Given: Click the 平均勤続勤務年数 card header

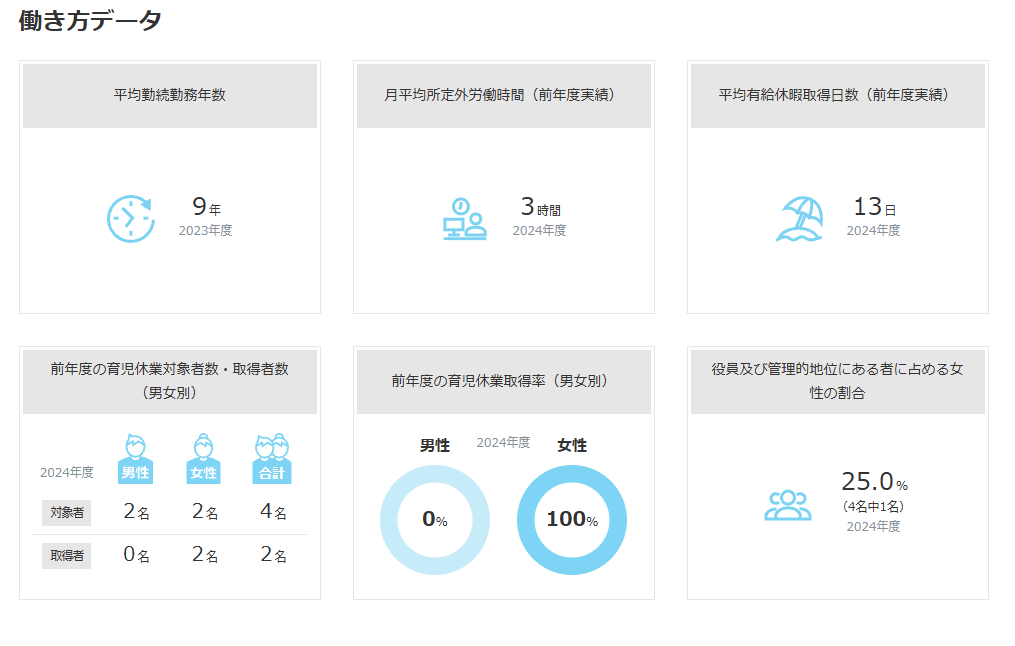Looking at the screenshot, I should click(170, 95).
